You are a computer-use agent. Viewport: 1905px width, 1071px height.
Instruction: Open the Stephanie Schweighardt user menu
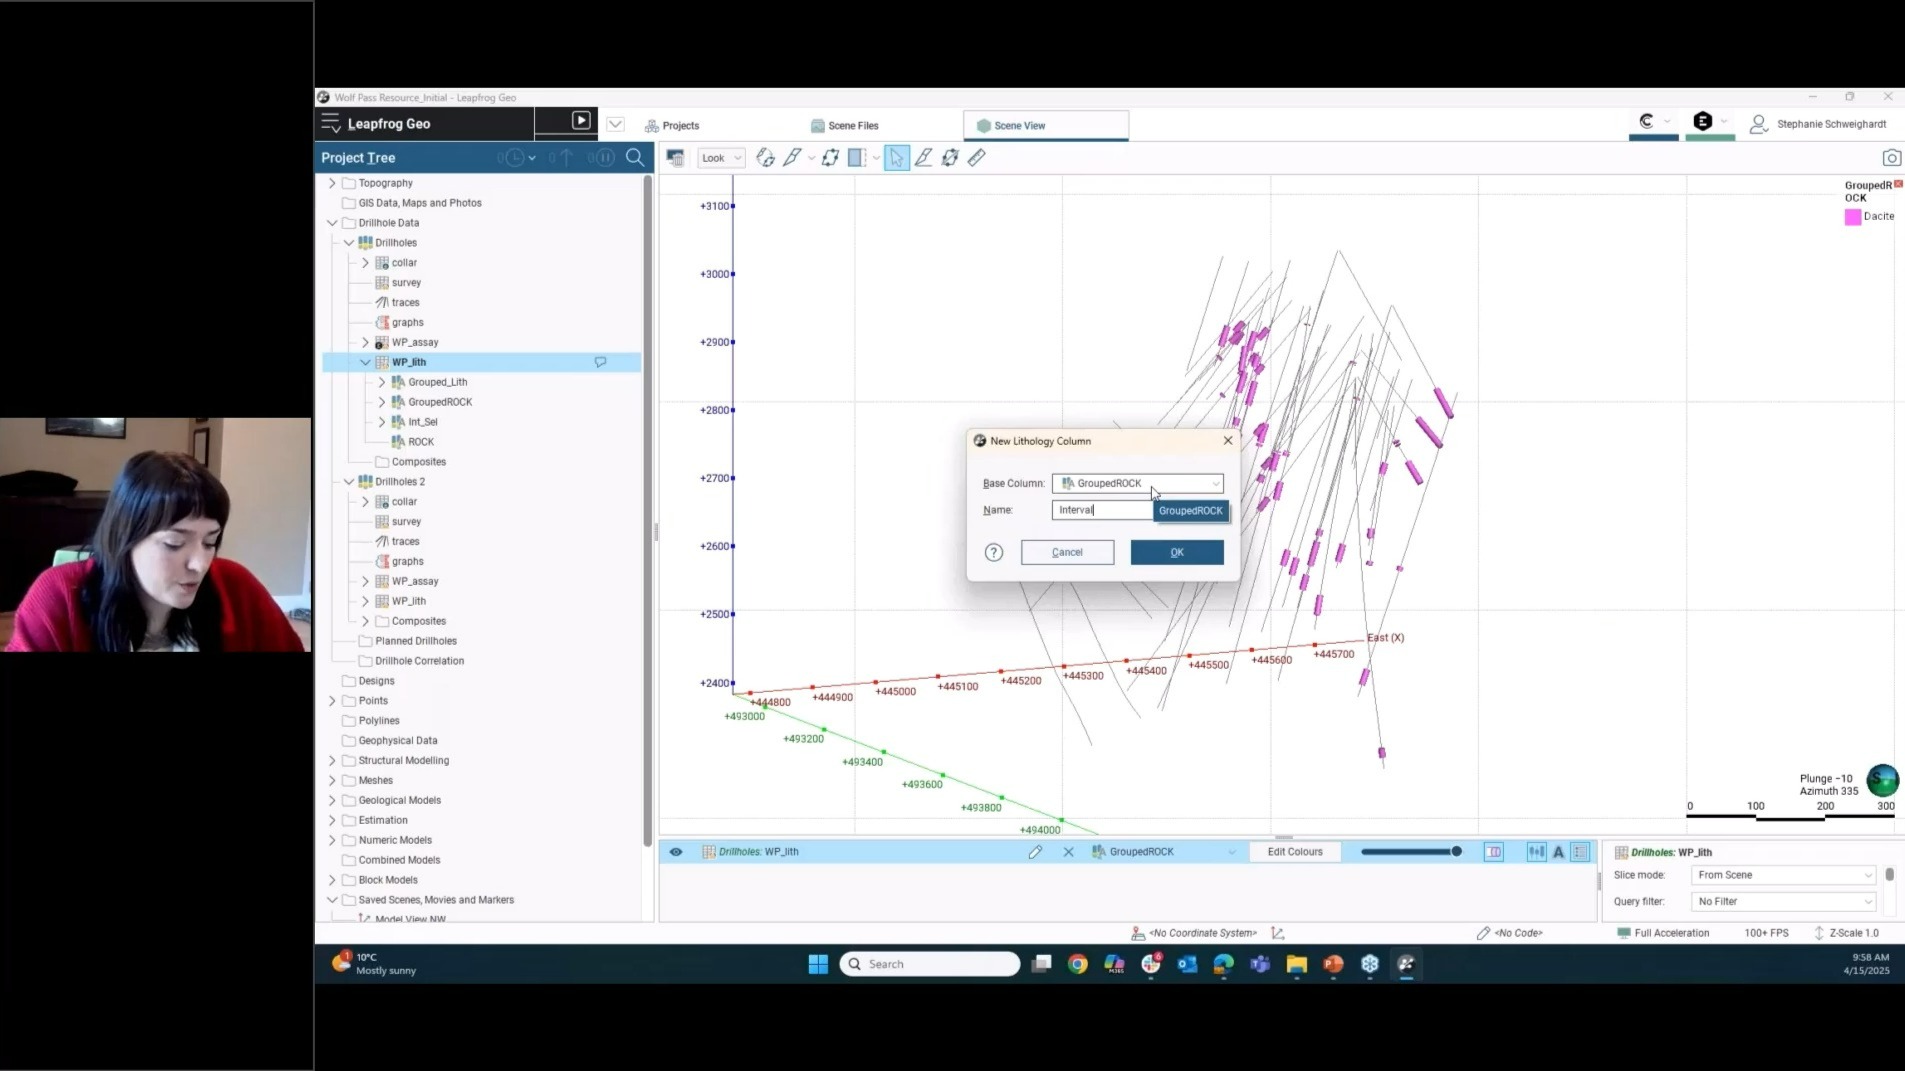click(x=1818, y=124)
